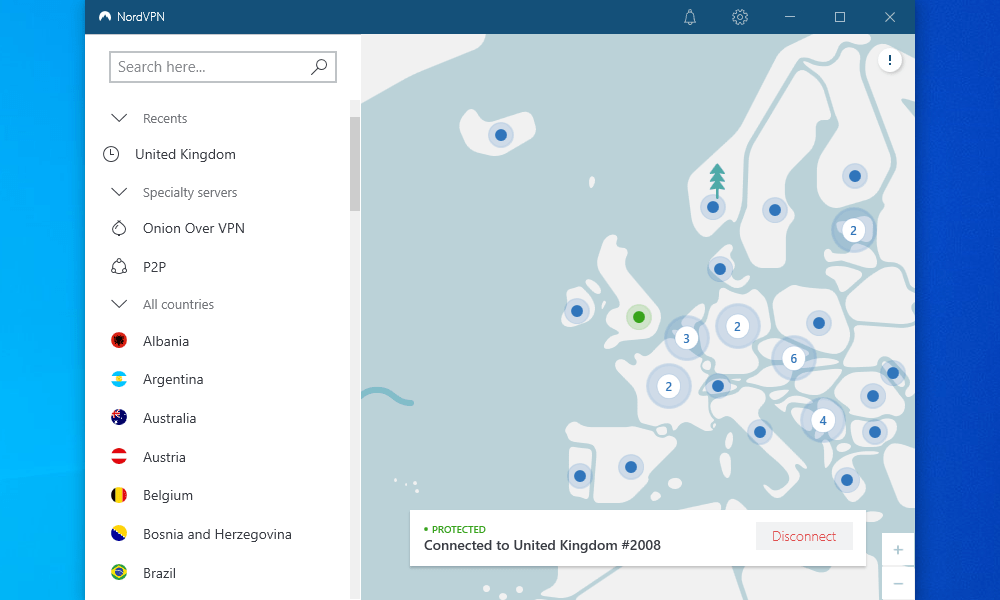Select the P2P specialty server entry

click(154, 267)
